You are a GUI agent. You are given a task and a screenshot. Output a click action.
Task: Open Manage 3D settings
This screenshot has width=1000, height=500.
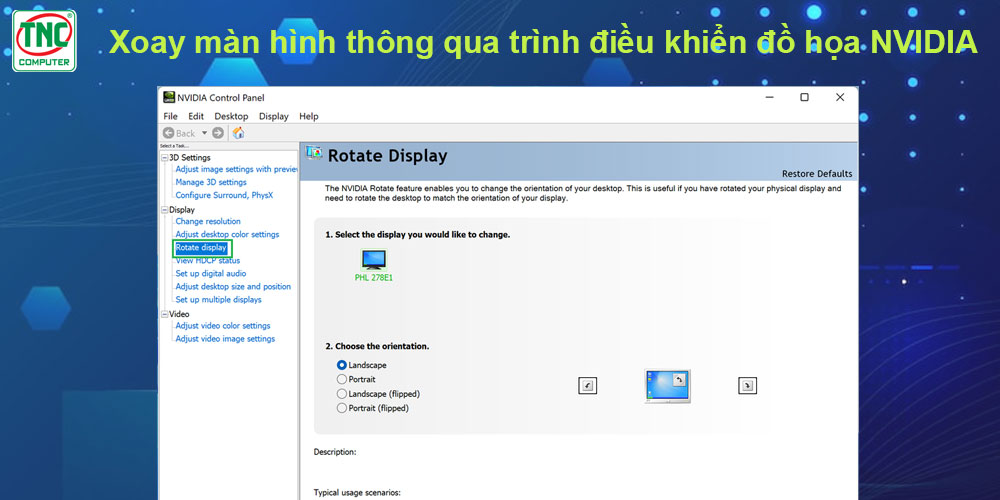pyautogui.click(x=211, y=182)
